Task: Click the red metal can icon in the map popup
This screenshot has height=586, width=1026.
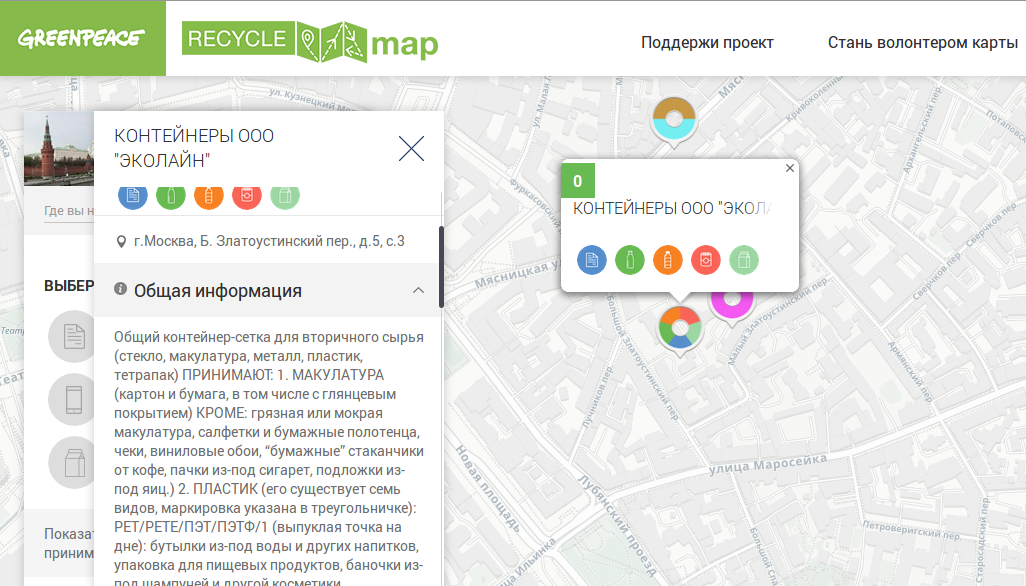Action: point(705,260)
